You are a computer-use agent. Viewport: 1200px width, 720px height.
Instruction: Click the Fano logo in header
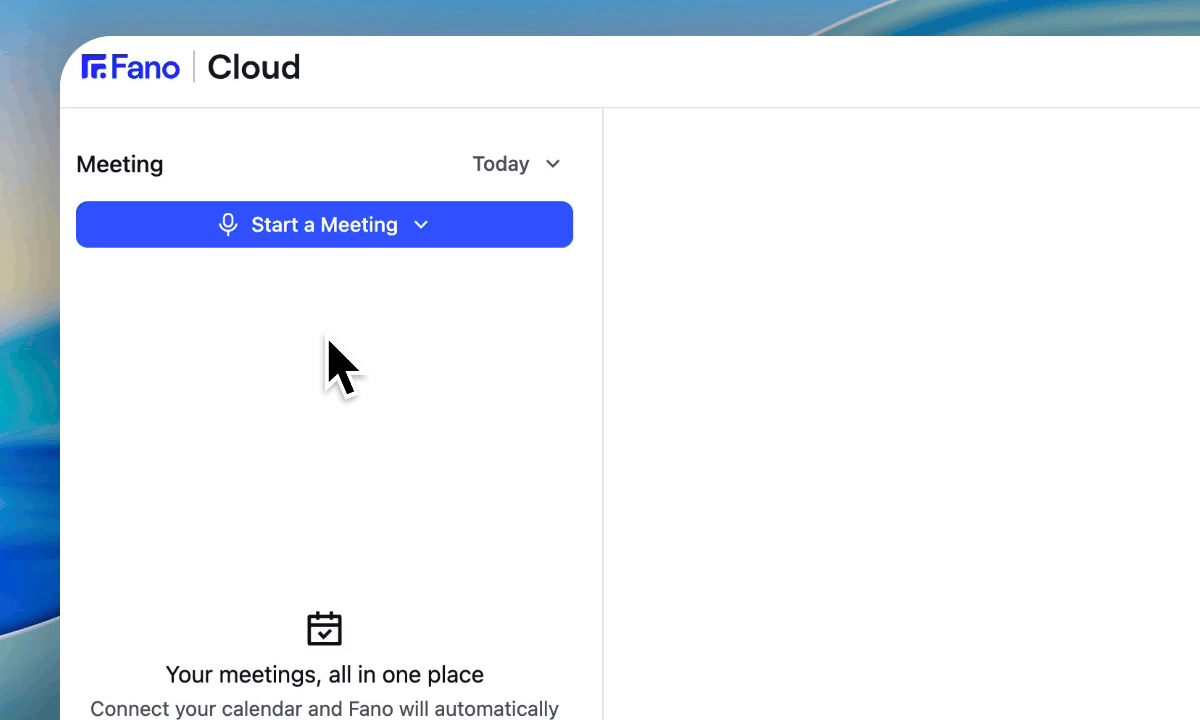(130, 67)
